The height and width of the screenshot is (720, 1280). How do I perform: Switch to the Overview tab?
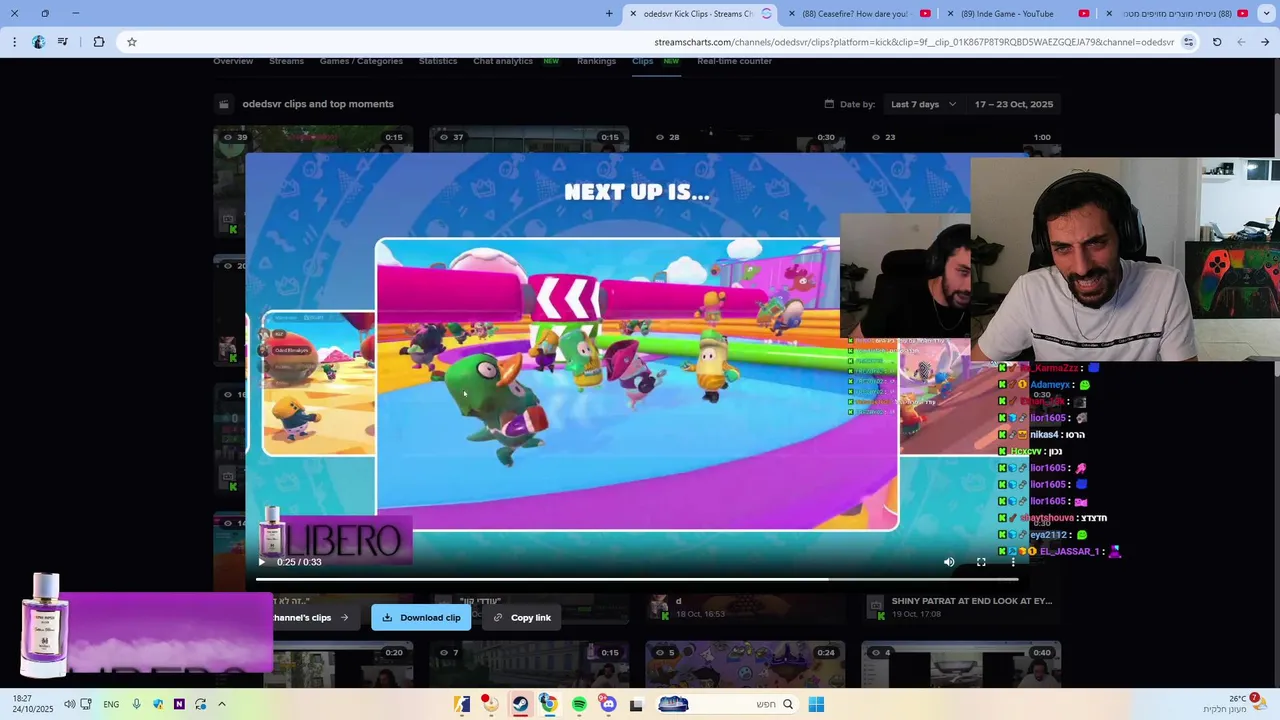click(233, 61)
